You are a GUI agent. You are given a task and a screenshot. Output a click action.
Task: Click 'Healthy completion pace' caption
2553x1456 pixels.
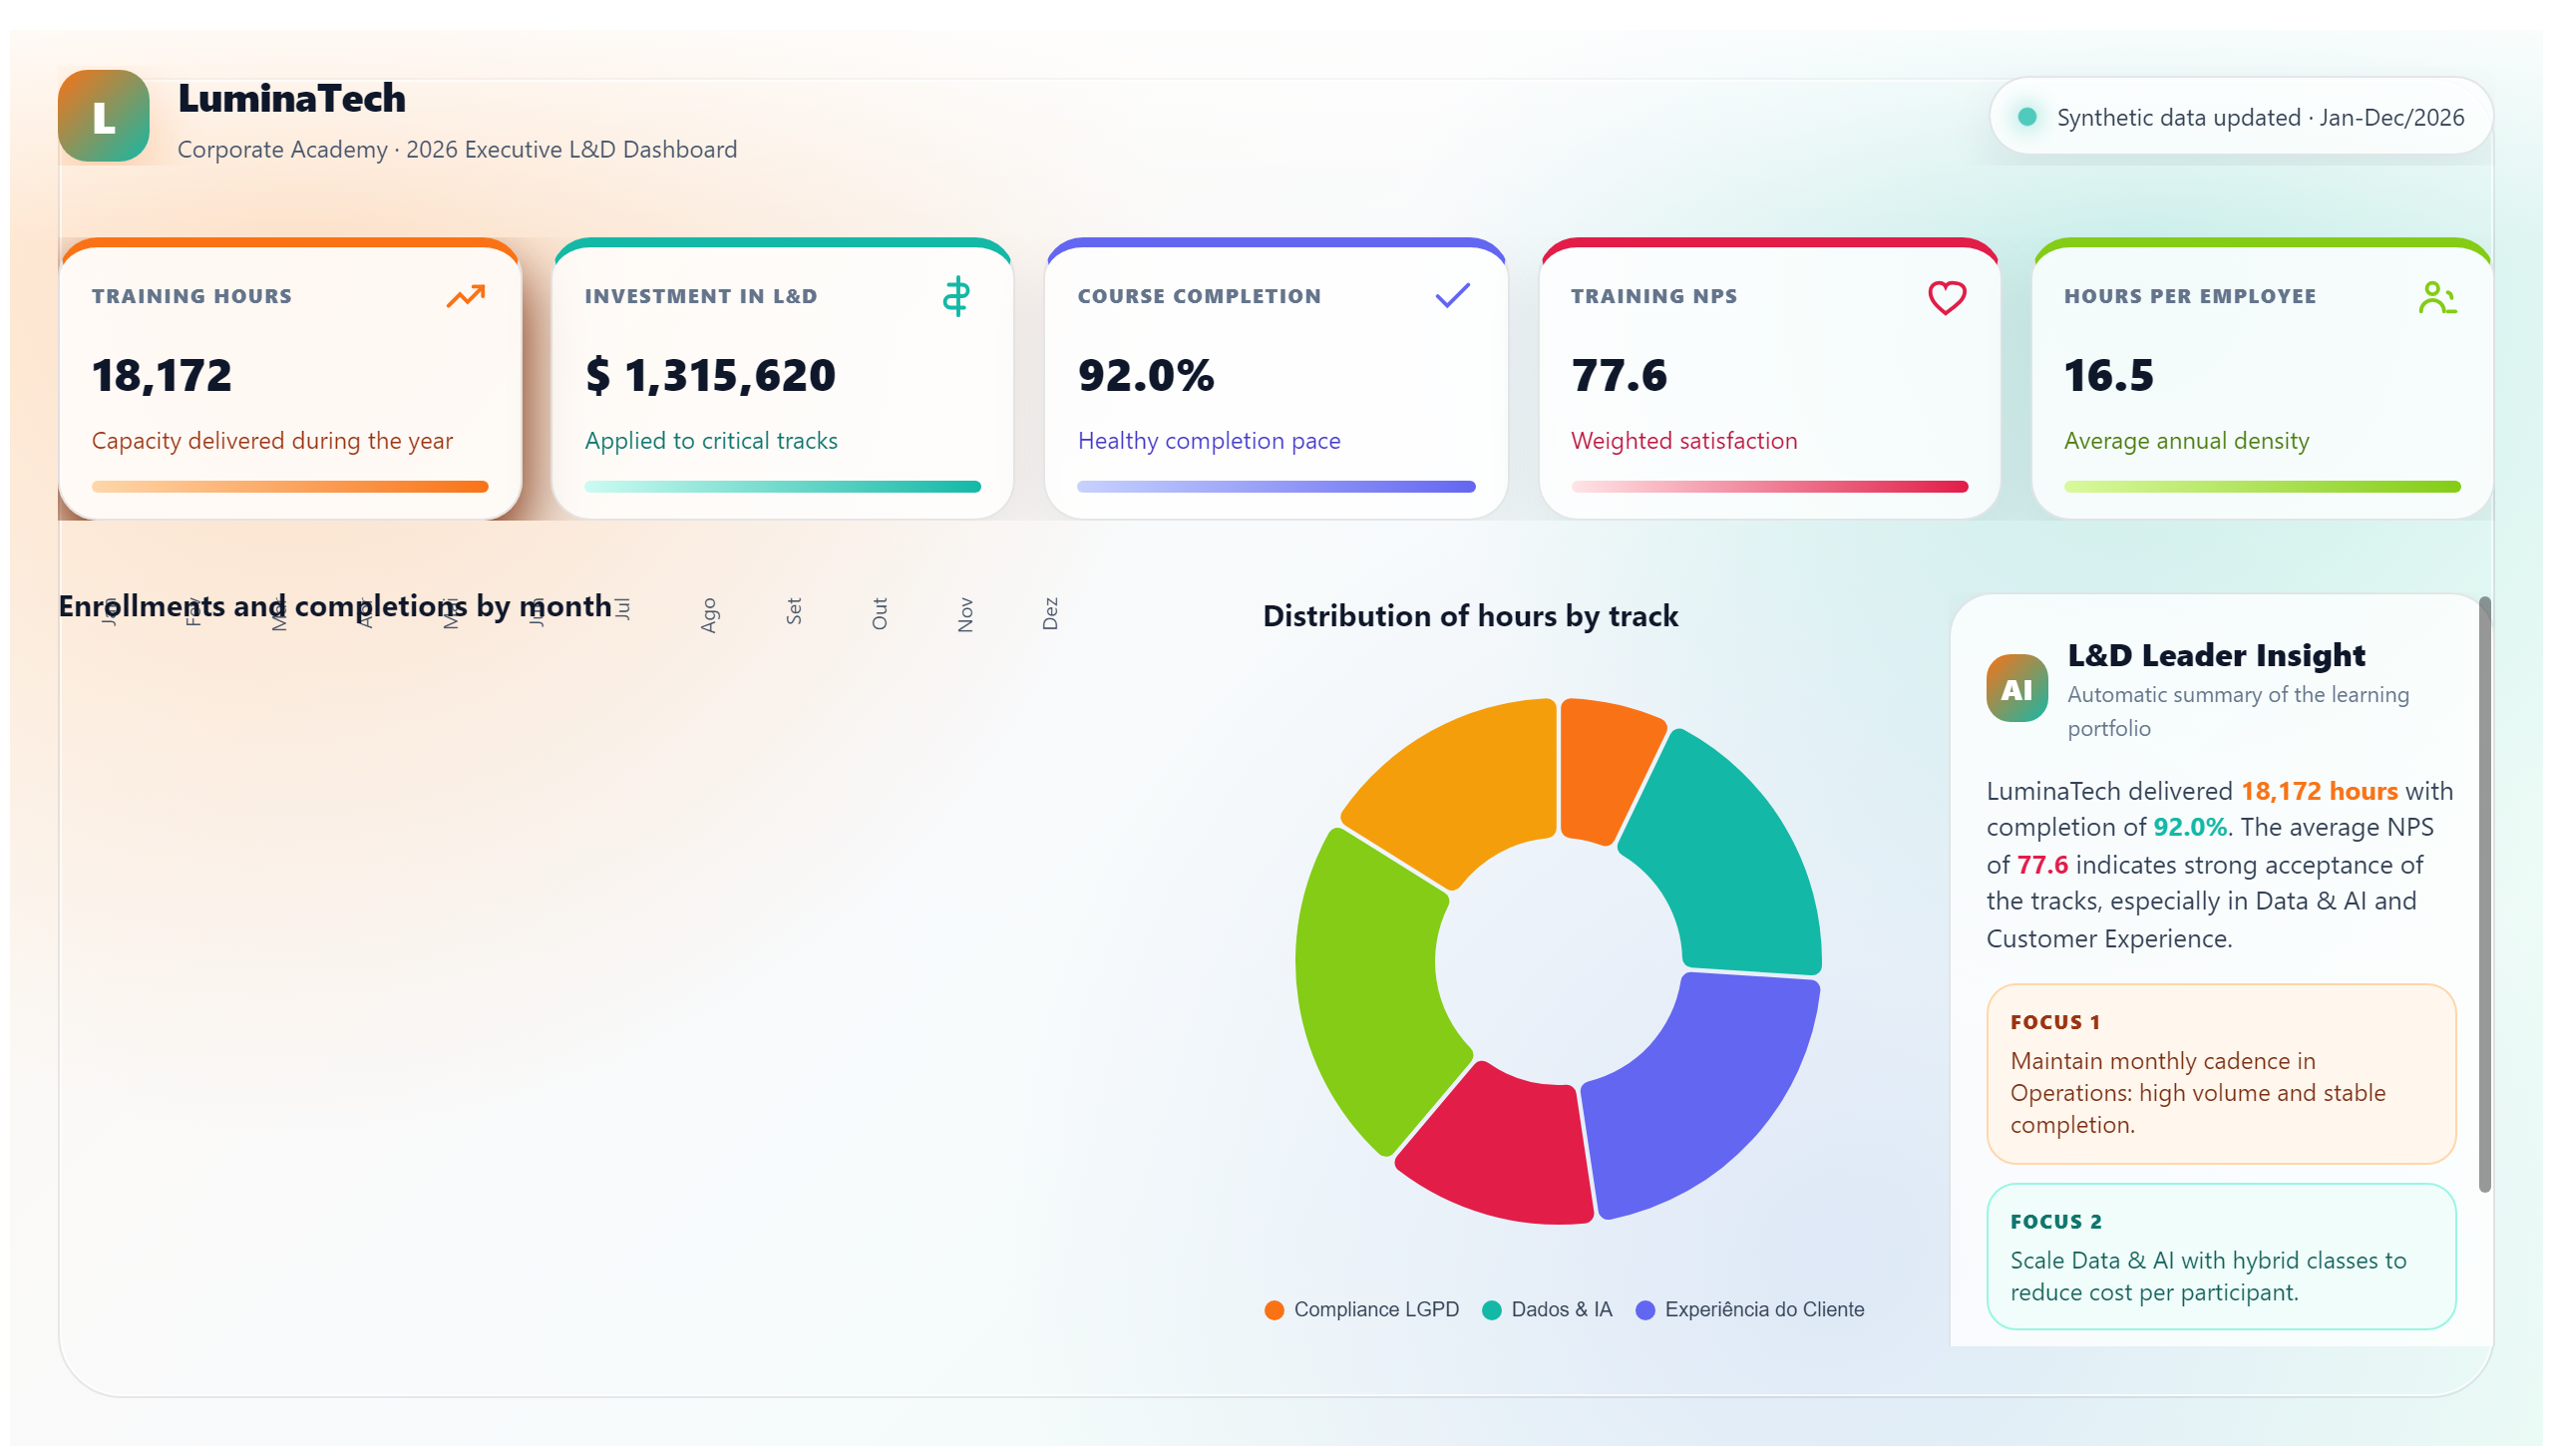coord(1208,441)
